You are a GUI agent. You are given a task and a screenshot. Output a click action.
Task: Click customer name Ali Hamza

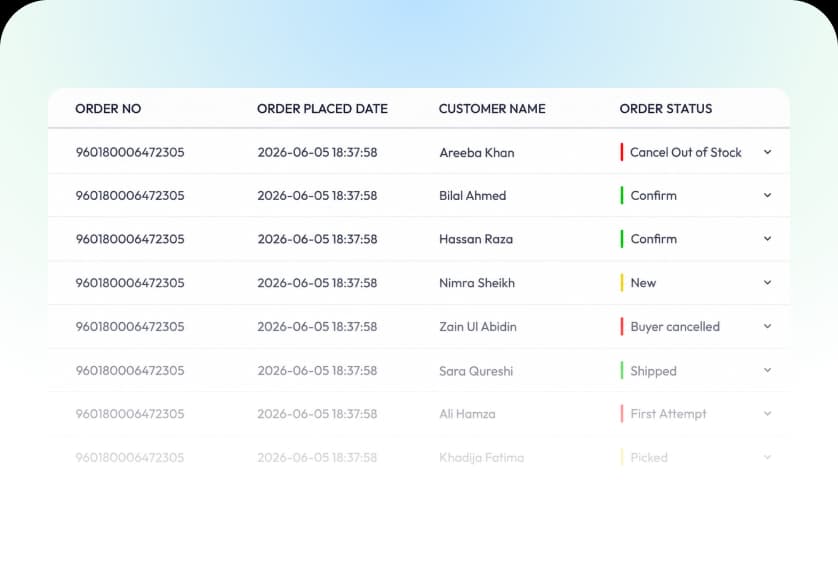point(467,414)
